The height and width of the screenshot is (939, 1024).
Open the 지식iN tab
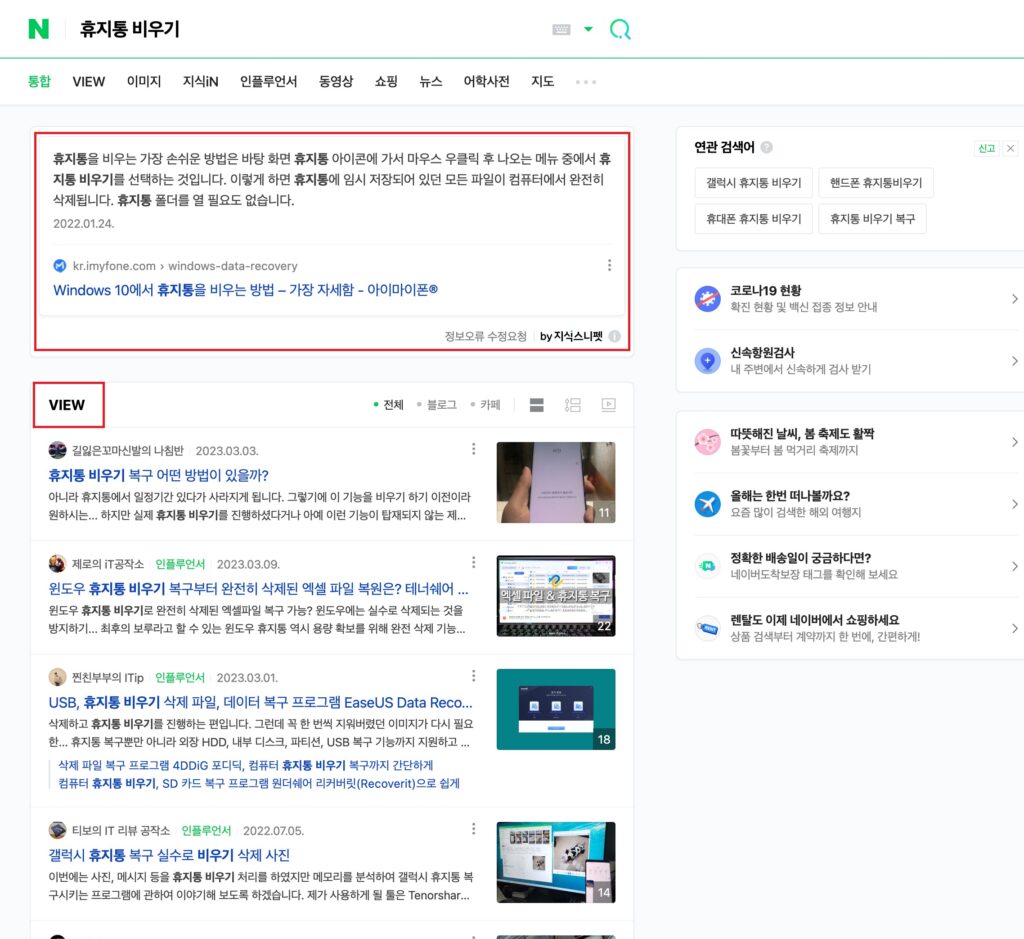point(200,82)
